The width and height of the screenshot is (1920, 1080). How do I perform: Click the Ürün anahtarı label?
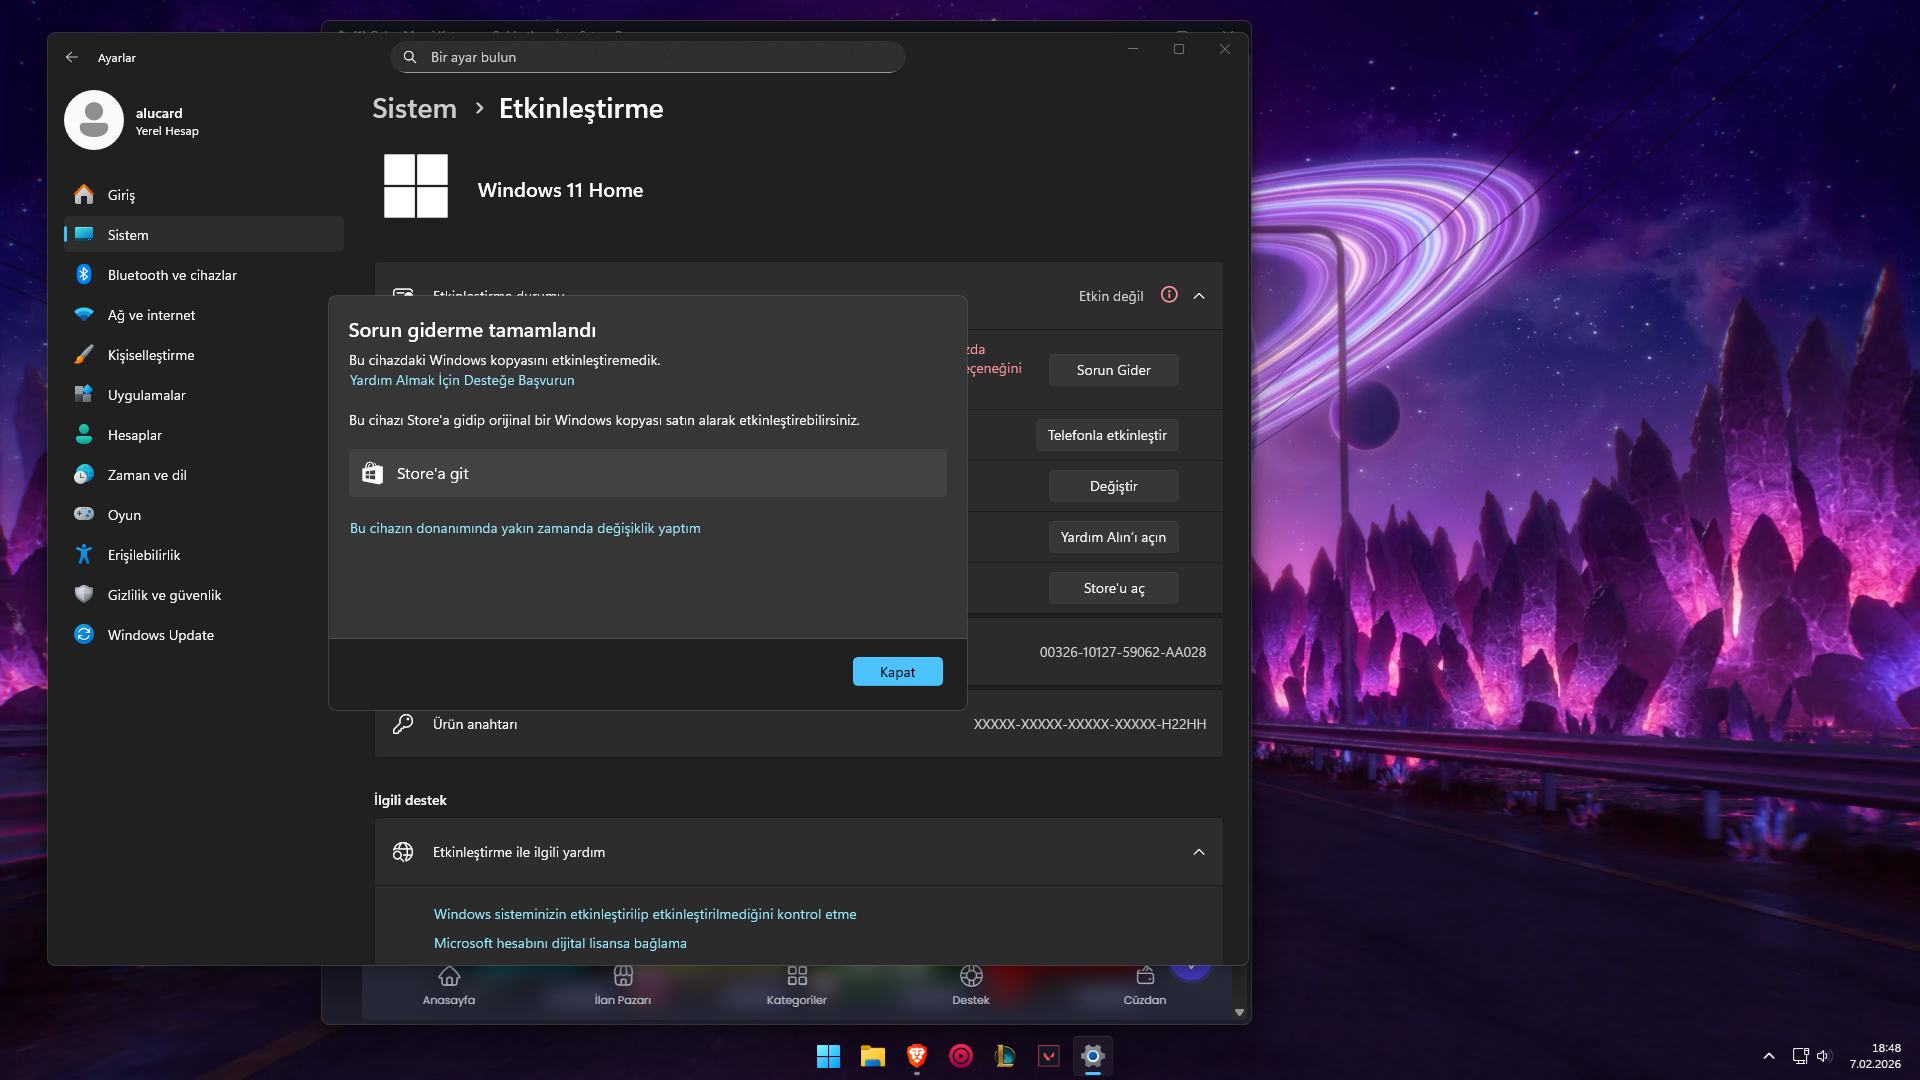coord(475,724)
